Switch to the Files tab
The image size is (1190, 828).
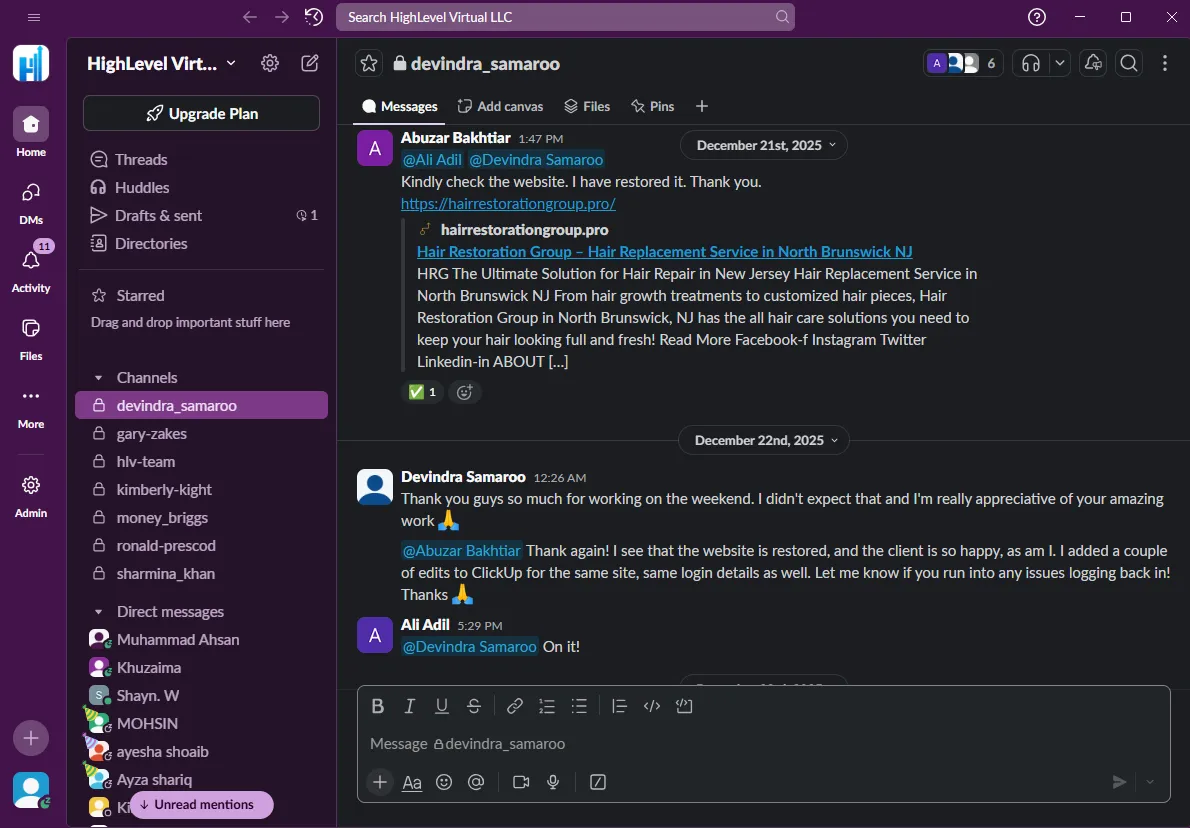click(x=587, y=106)
